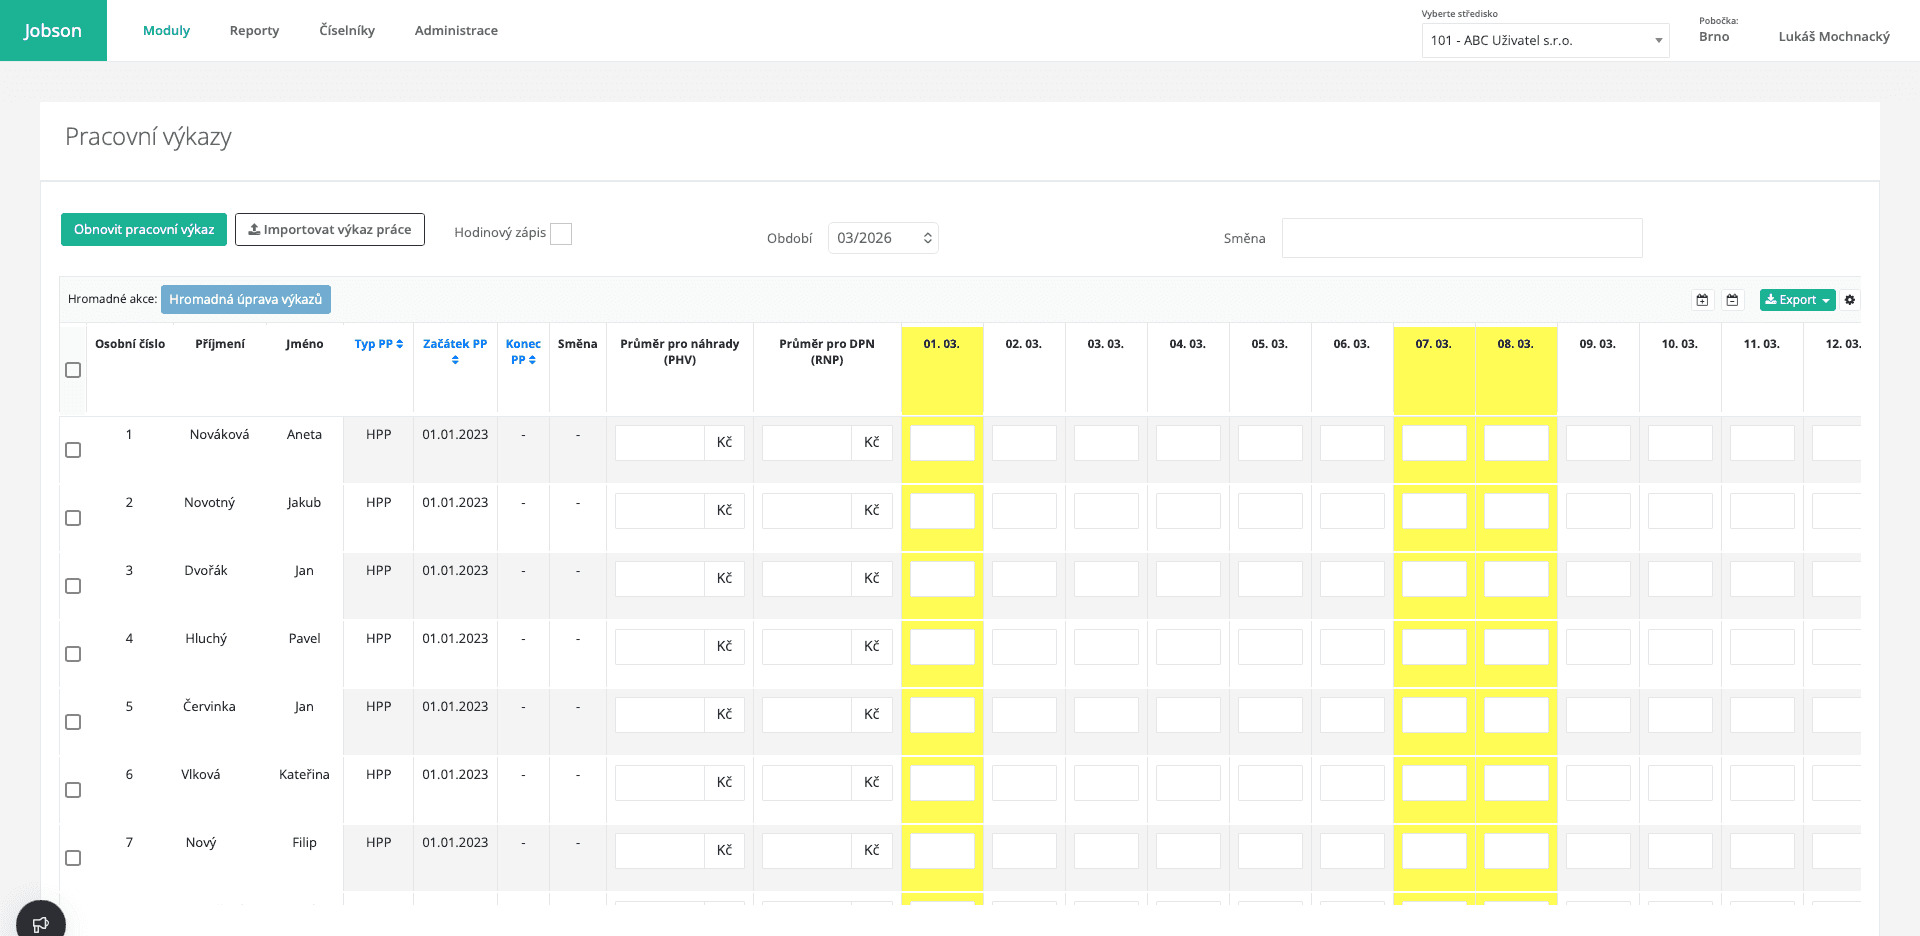Select the row checkbox for Nováková
This screenshot has width=1920, height=936.
[73, 450]
